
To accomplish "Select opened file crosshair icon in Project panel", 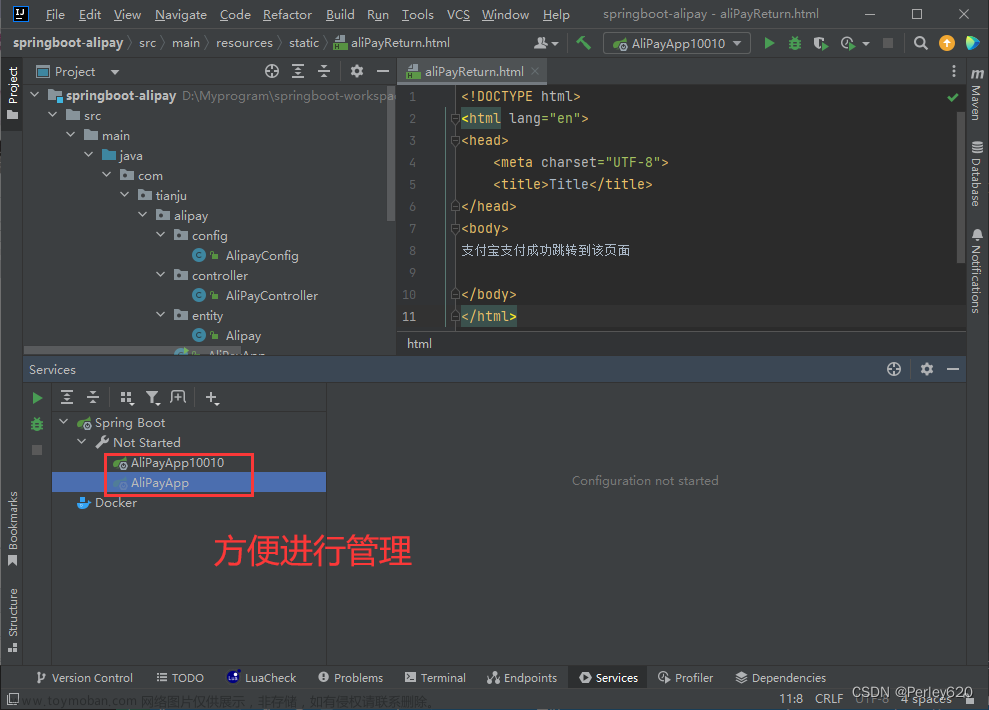I will pyautogui.click(x=272, y=71).
